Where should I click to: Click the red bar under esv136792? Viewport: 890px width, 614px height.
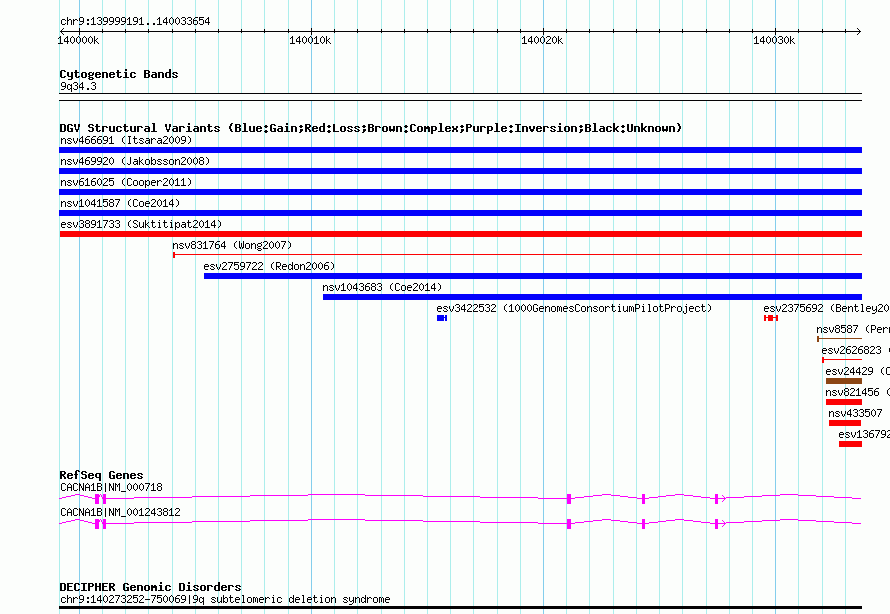click(x=850, y=444)
